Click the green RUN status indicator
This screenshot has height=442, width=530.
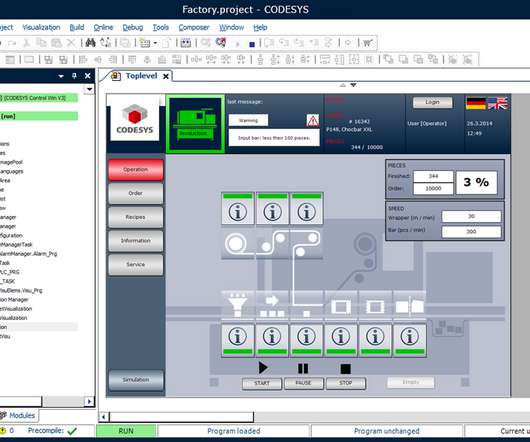coord(126,431)
